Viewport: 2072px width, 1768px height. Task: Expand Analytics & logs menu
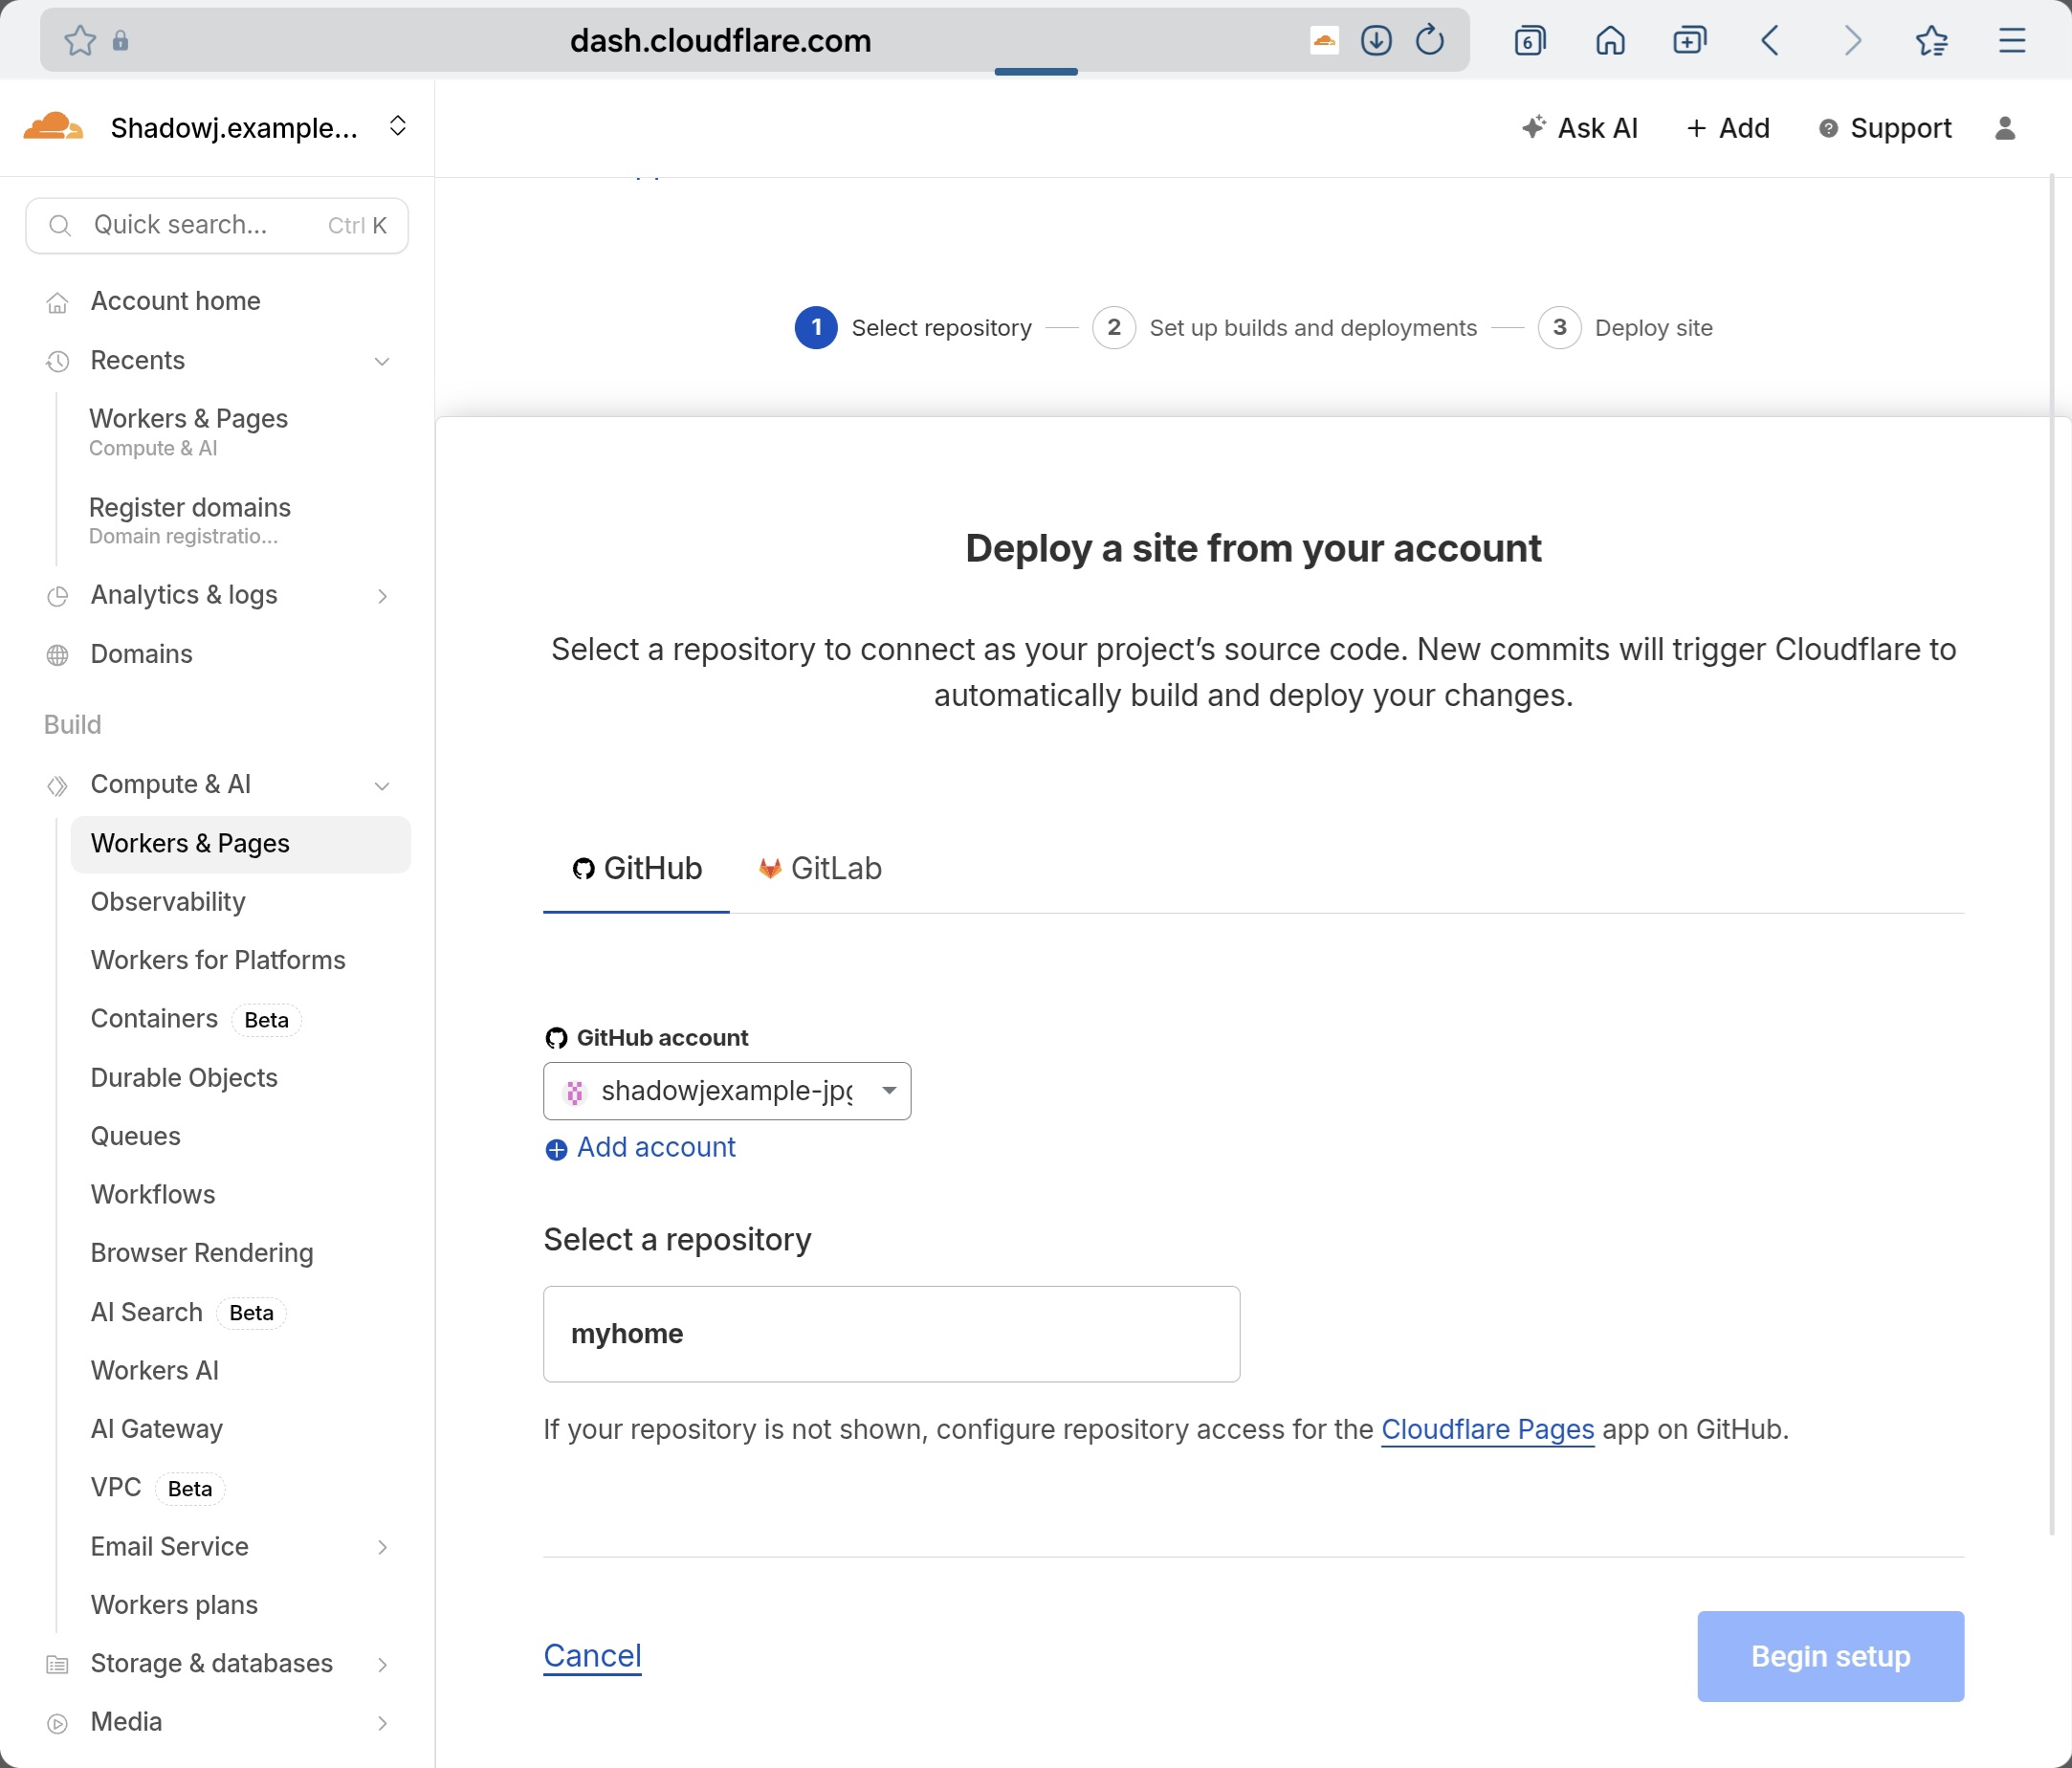pos(381,596)
